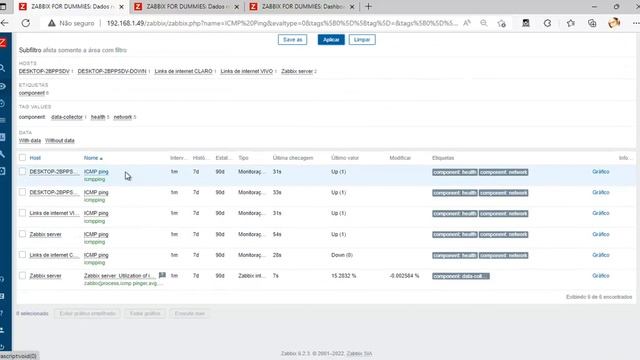Image resolution: width=640 pixels, height=360 pixels.
Task: Filter by network tag value
Action: pyautogui.click(x=122, y=117)
